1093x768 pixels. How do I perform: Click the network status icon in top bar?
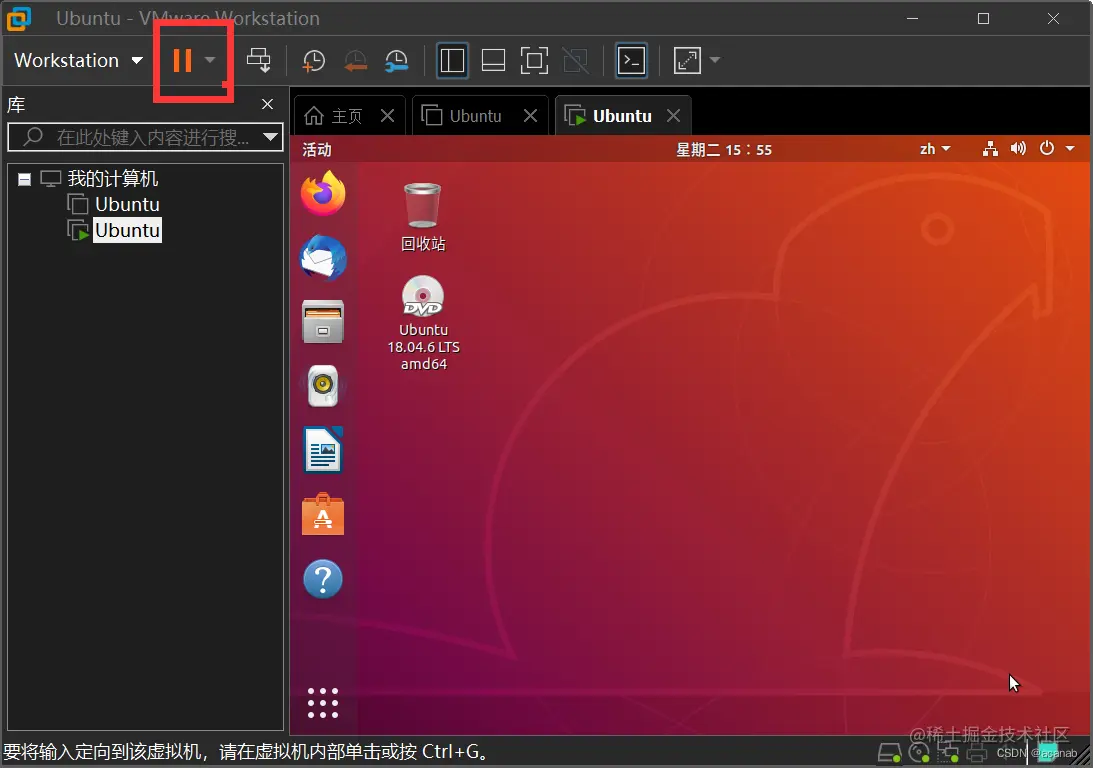(x=990, y=148)
